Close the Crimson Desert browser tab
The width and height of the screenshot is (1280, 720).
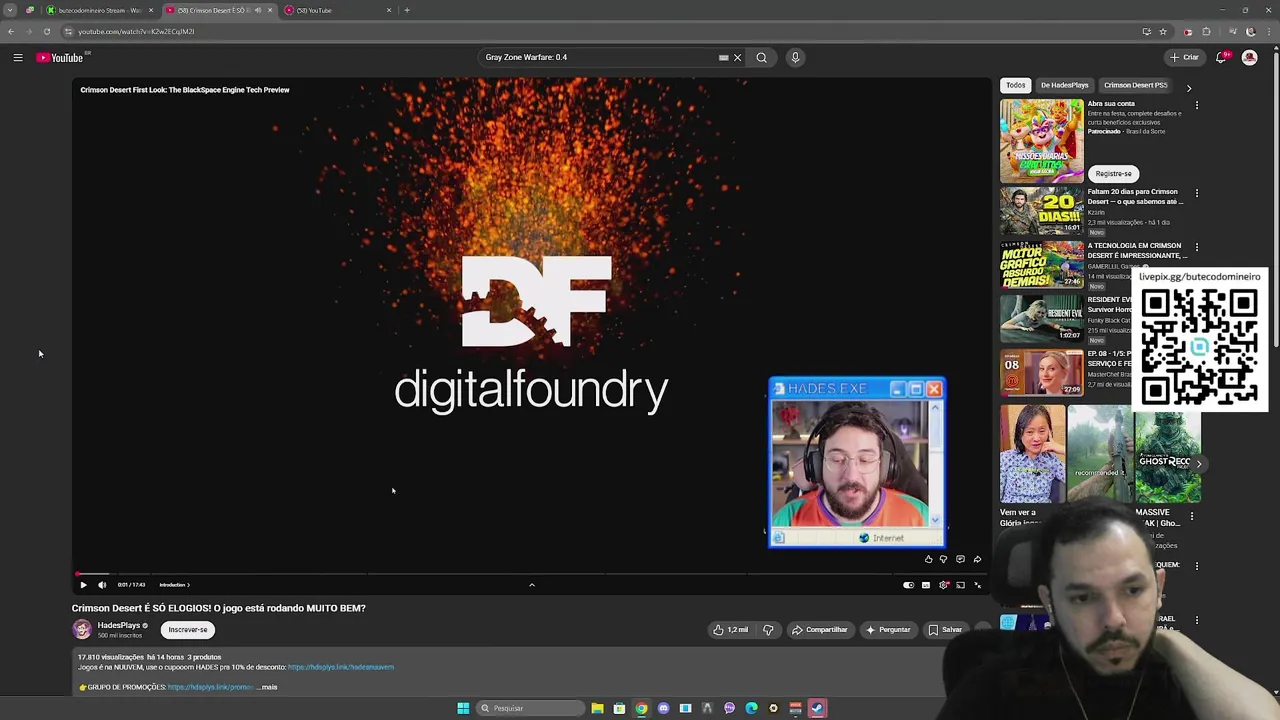269,10
